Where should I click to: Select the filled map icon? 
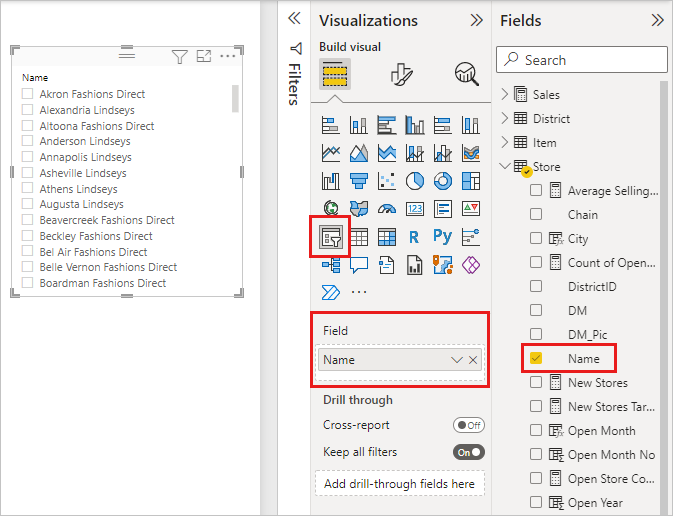coord(358,209)
